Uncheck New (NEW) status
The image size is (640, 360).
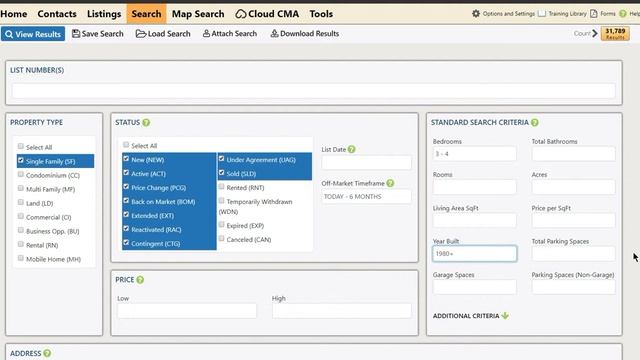pos(126,159)
